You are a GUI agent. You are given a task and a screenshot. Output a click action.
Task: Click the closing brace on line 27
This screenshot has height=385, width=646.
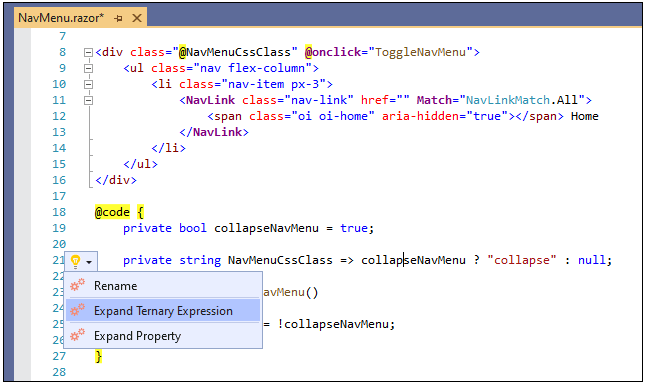(x=98, y=357)
